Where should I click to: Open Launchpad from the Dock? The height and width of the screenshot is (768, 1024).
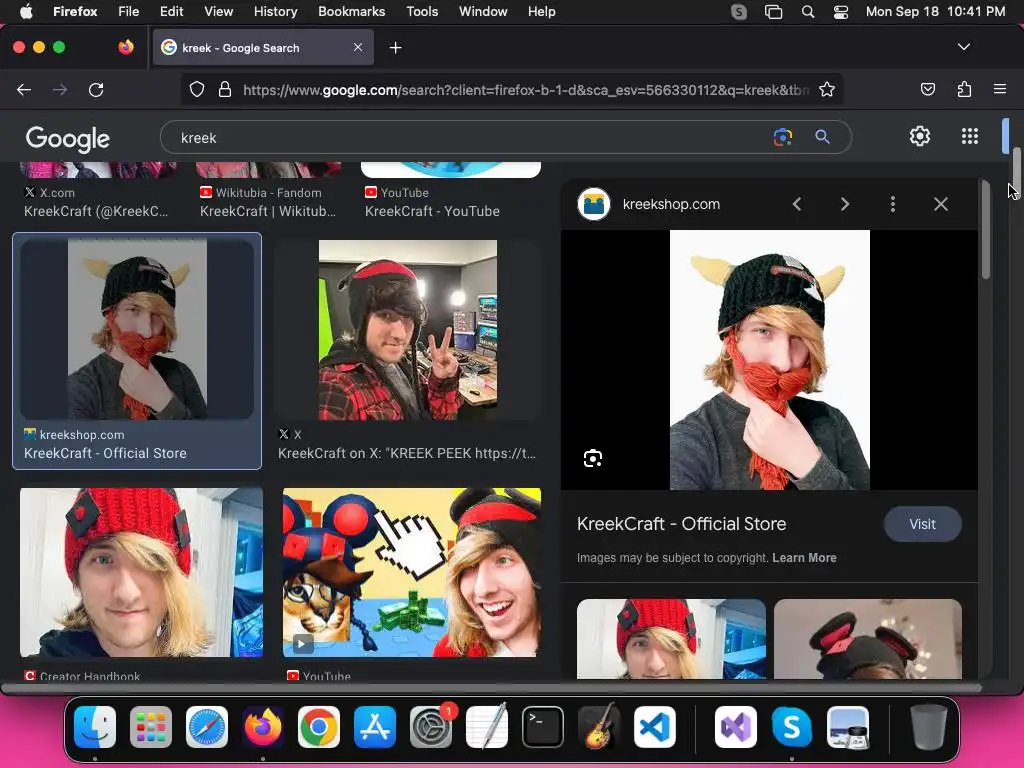click(151, 726)
